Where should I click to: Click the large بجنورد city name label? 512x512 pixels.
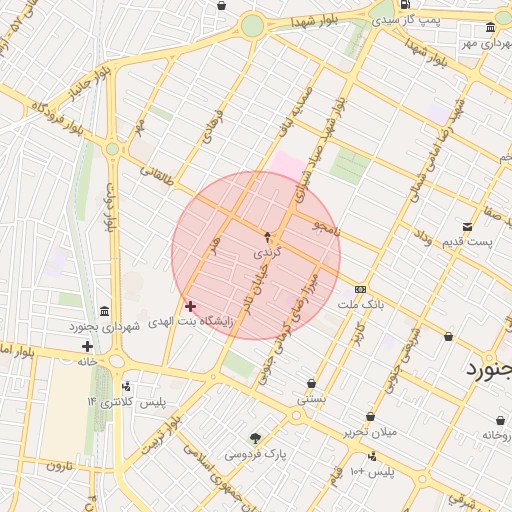[x=489, y=369]
